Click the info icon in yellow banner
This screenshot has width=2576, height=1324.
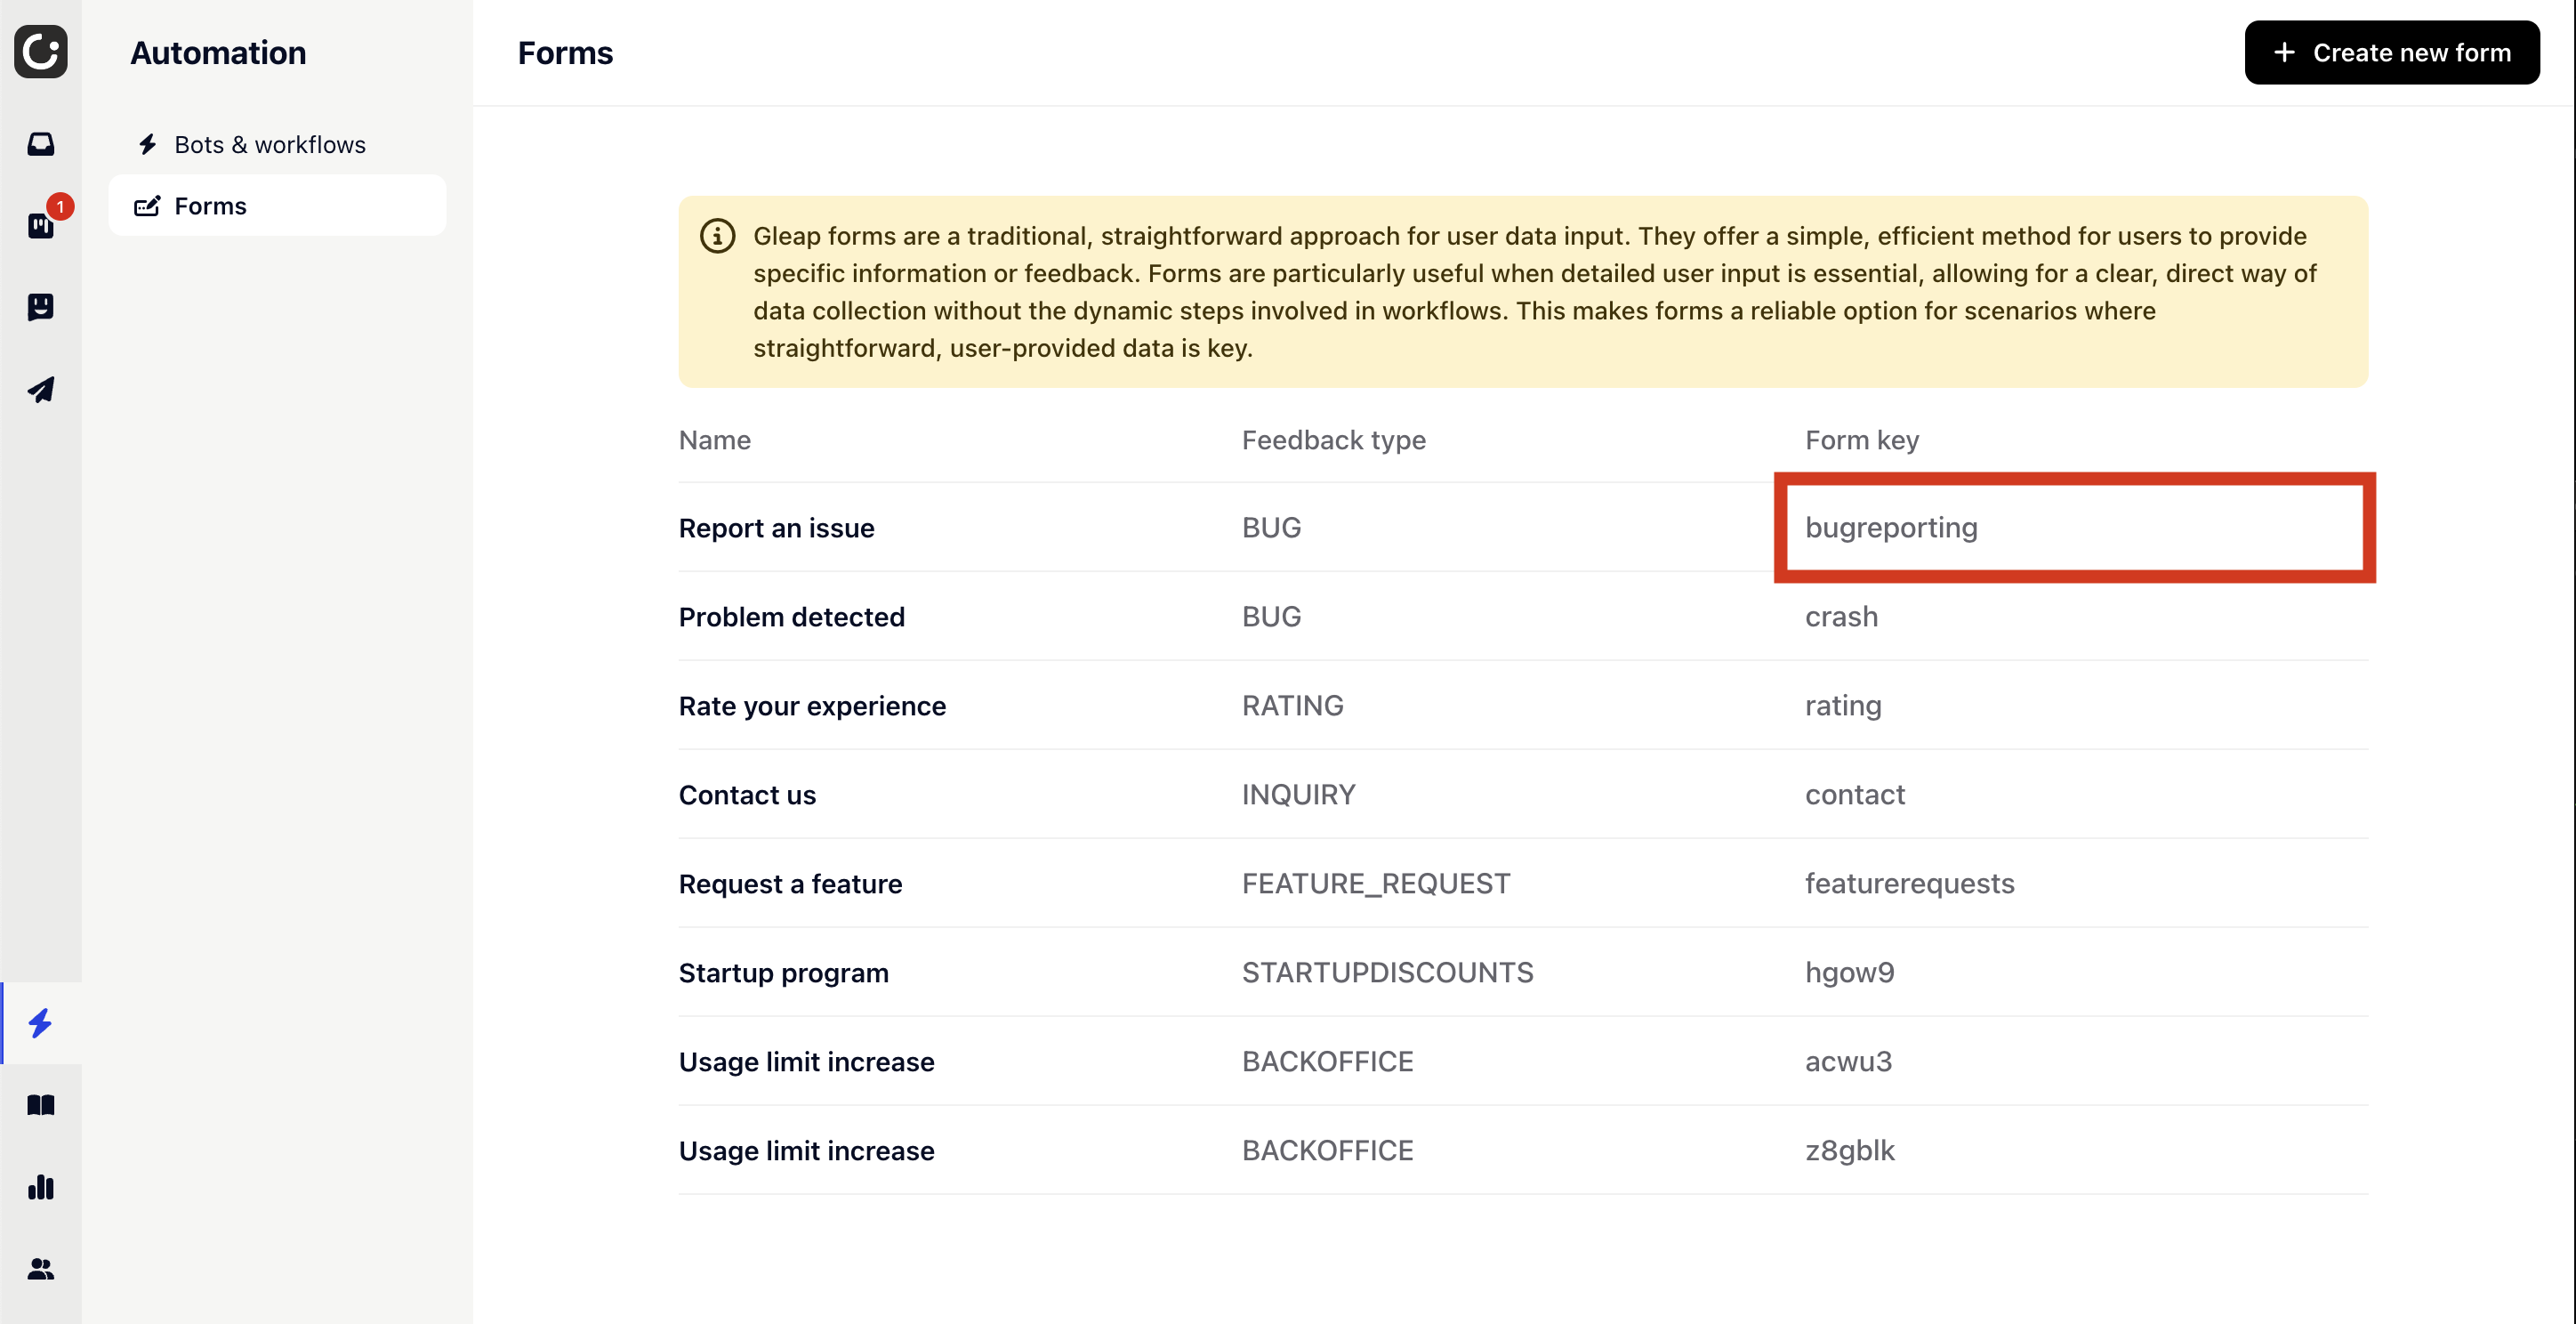click(x=717, y=236)
